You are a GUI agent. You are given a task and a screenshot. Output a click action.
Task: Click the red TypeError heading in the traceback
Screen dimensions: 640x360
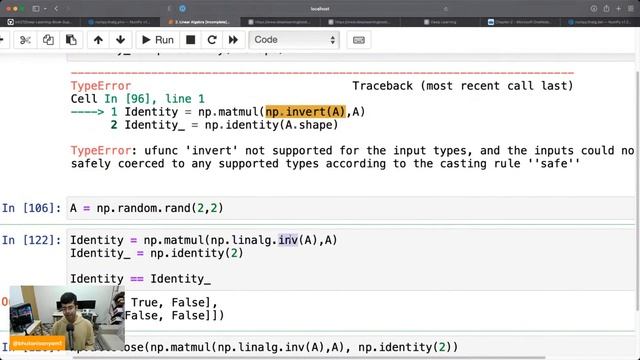click(x=101, y=86)
